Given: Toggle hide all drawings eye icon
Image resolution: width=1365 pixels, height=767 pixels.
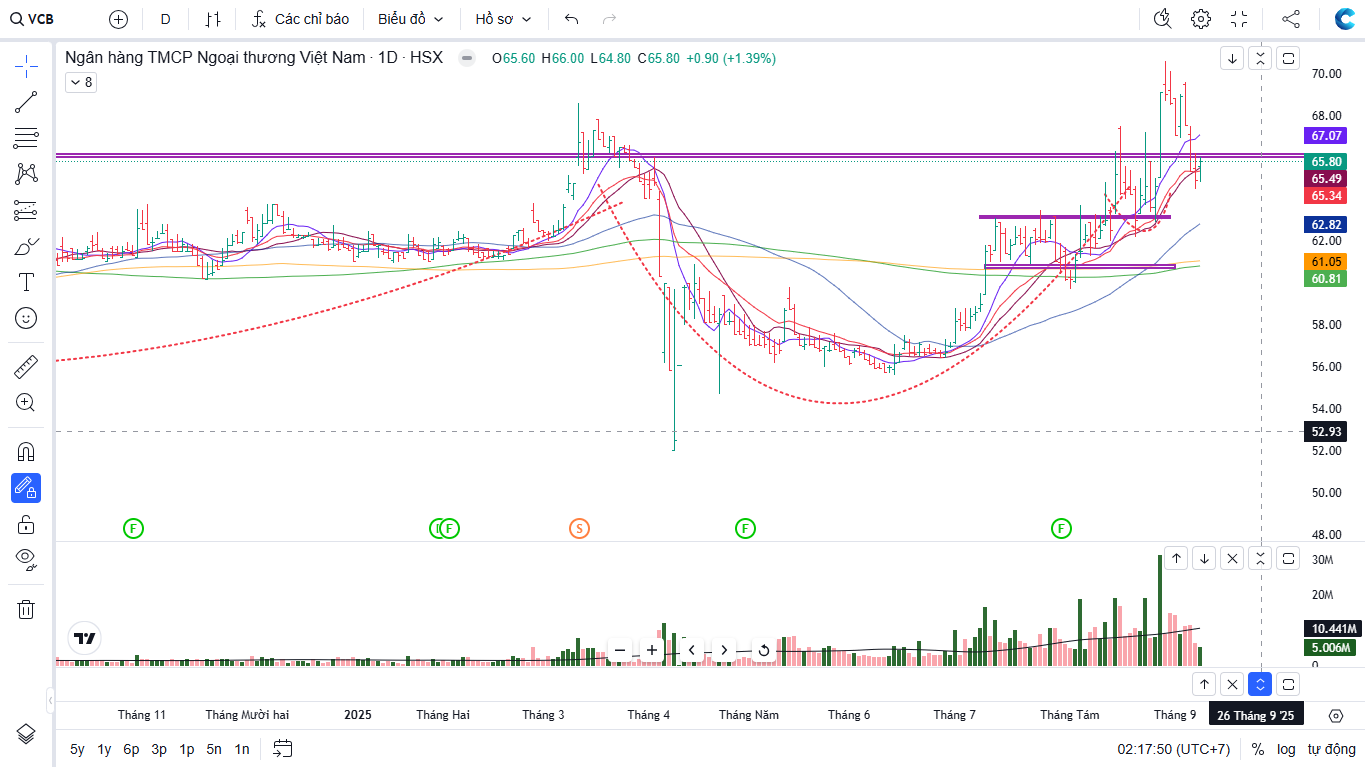Looking at the screenshot, I should [26, 558].
